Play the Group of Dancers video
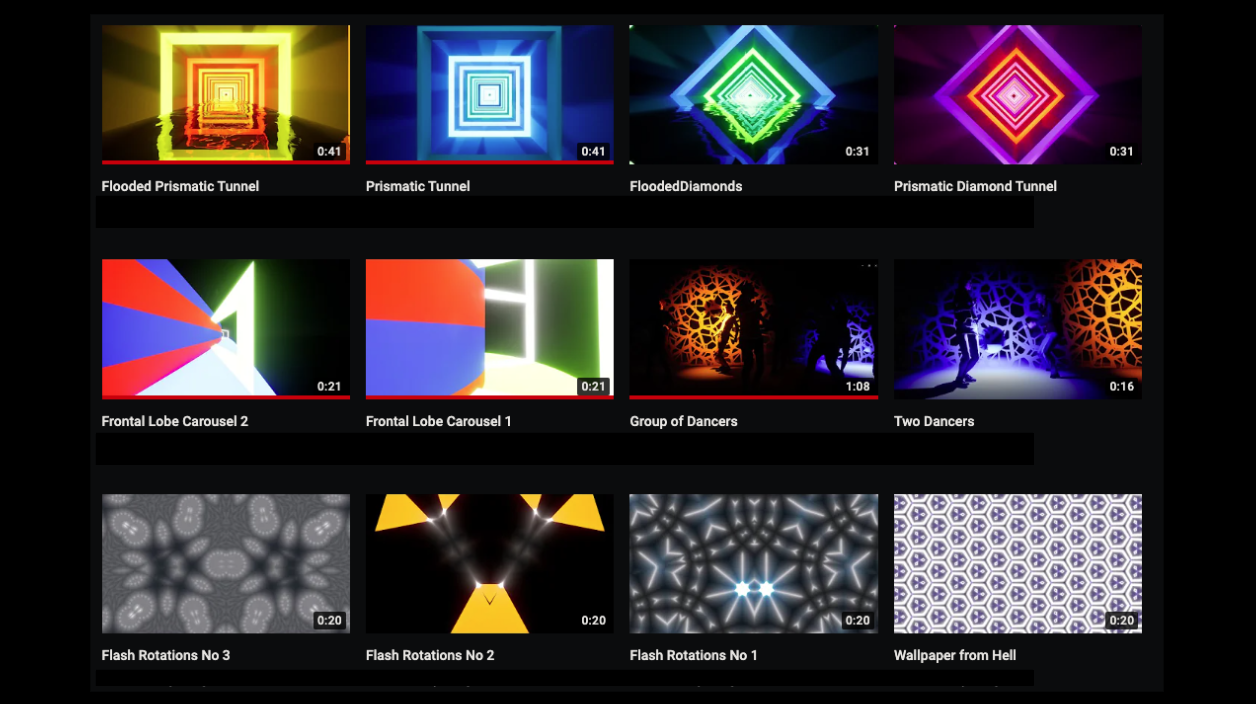 click(753, 328)
